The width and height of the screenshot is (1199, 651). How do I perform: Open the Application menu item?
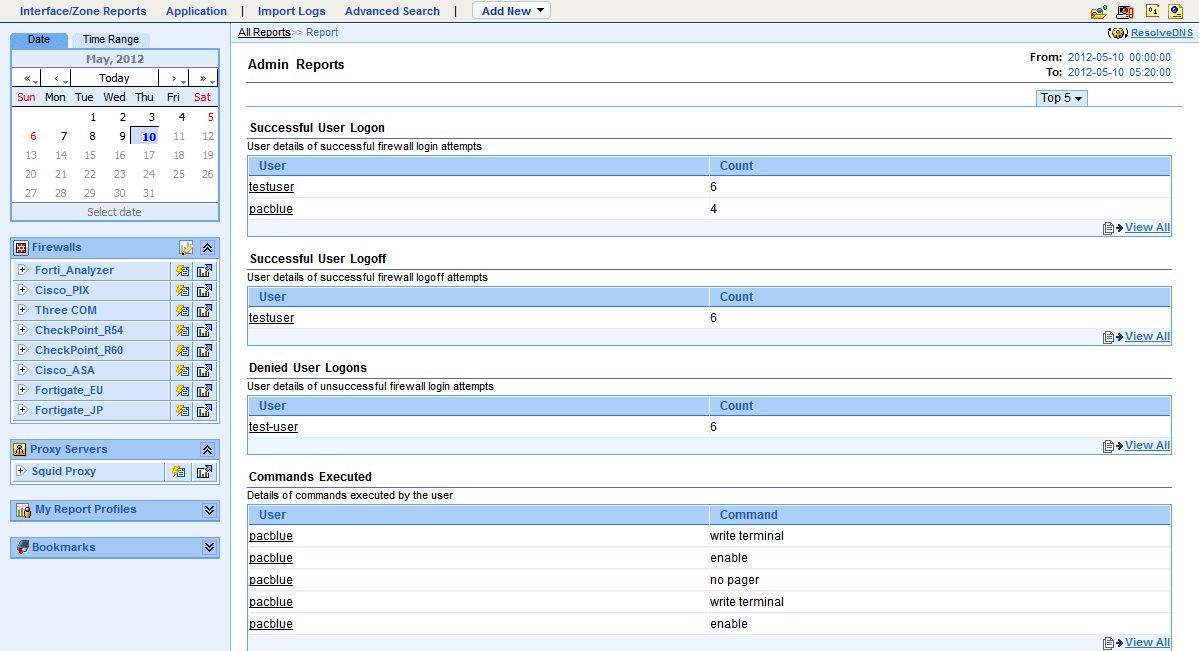(197, 11)
